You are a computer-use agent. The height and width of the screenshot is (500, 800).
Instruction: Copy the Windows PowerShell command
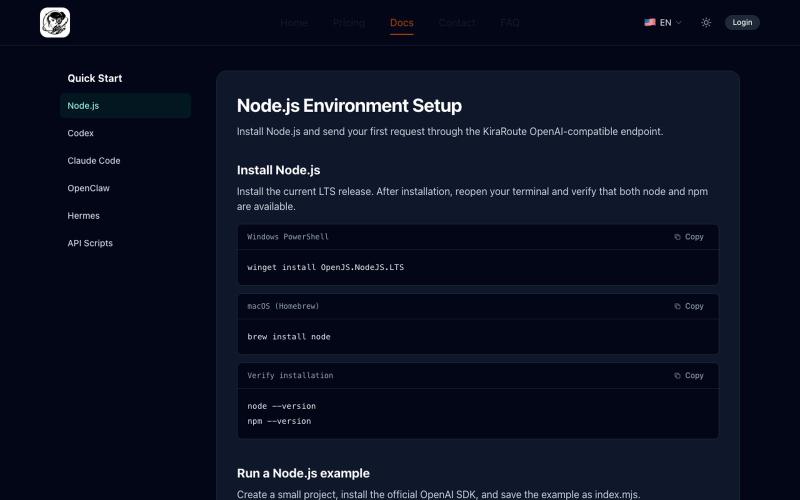pos(689,237)
